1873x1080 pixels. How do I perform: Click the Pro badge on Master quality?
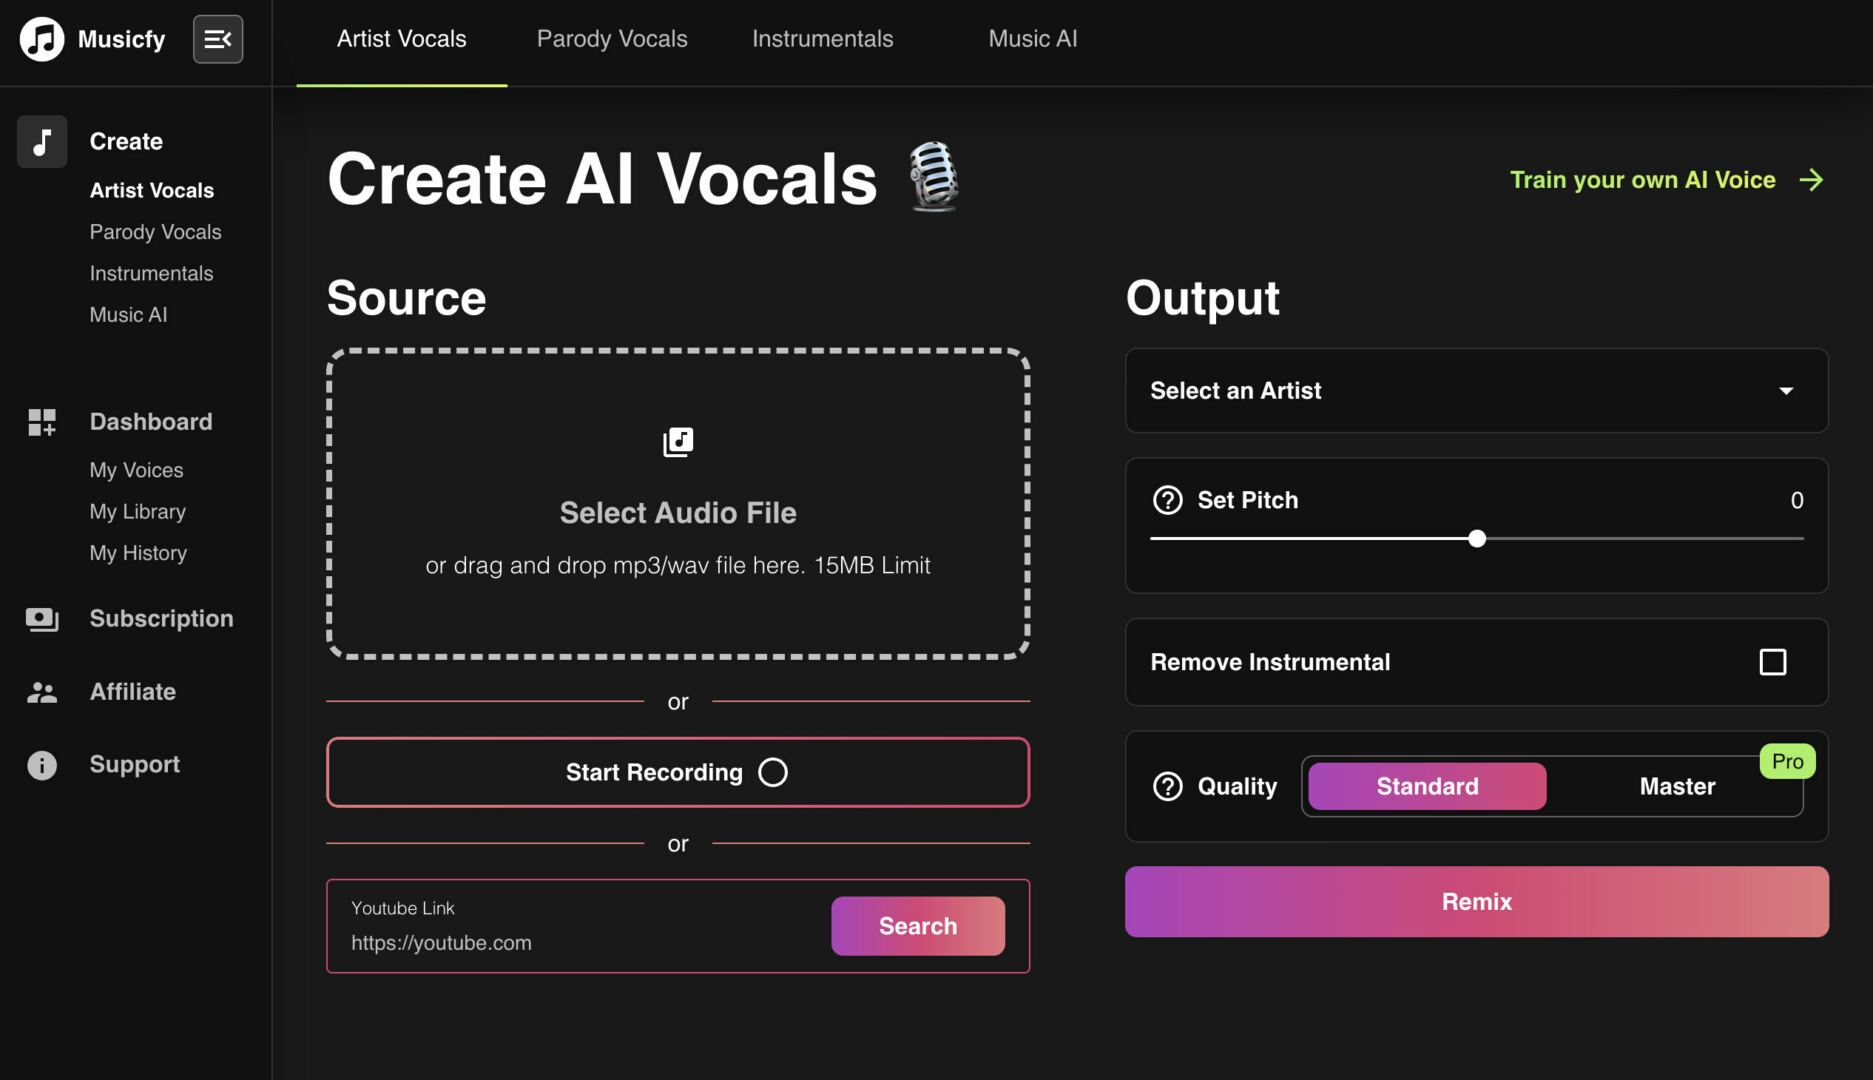pos(1787,762)
